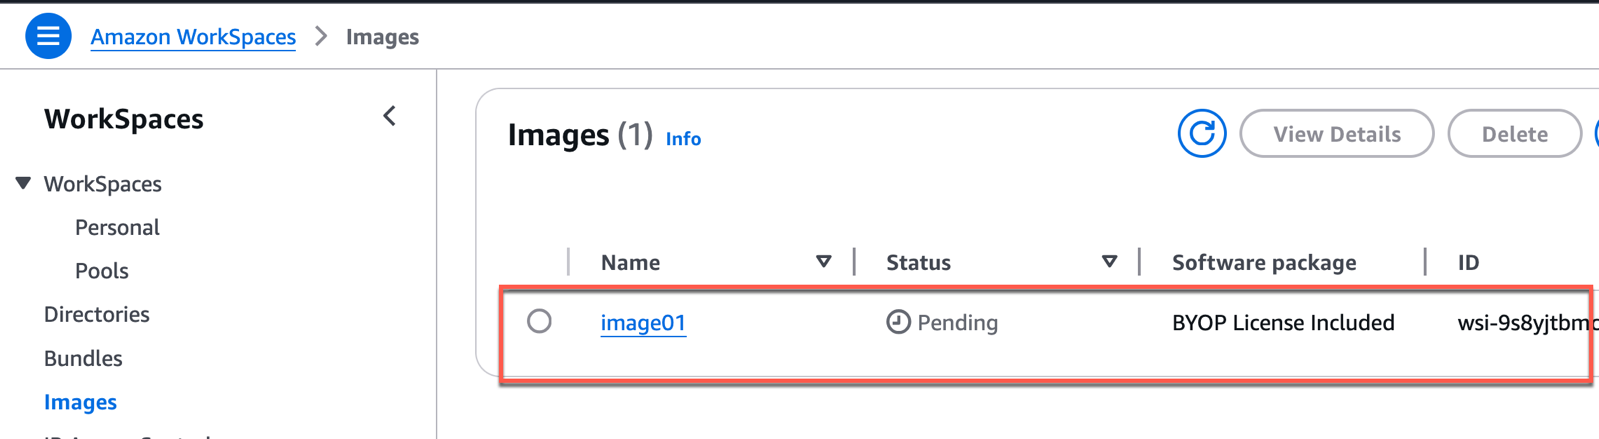This screenshot has height=439, width=1599.
Task: Click the Delete button
Action: tap(1514, 134)
